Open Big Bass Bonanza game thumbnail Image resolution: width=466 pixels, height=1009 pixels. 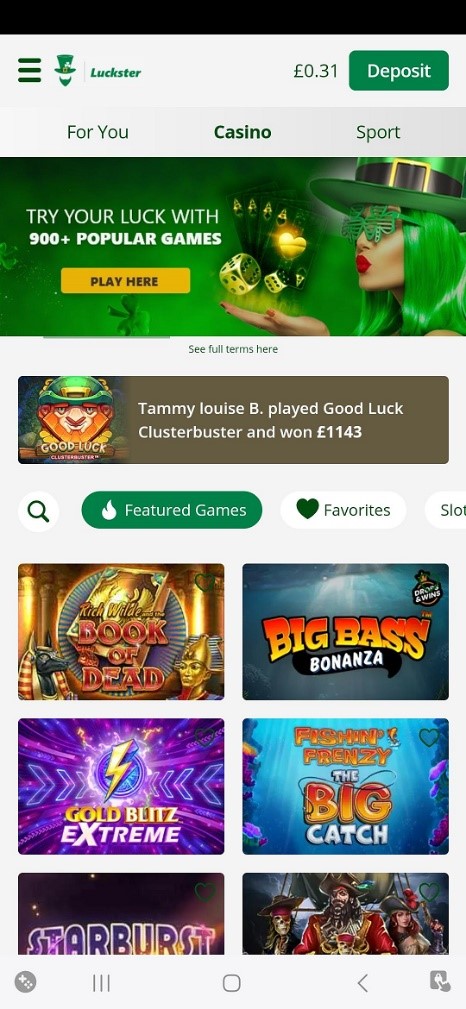click(346, 632)
